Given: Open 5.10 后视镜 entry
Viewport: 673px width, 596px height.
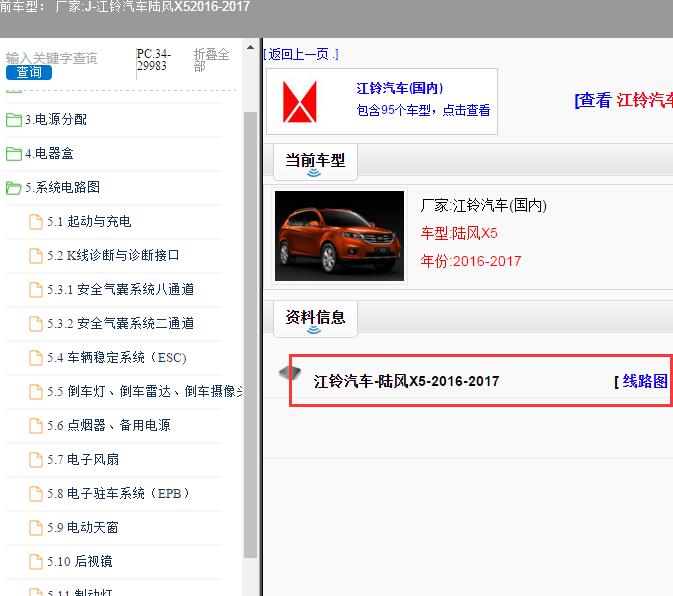Looking at the screenshot, I should click(80, 561).
